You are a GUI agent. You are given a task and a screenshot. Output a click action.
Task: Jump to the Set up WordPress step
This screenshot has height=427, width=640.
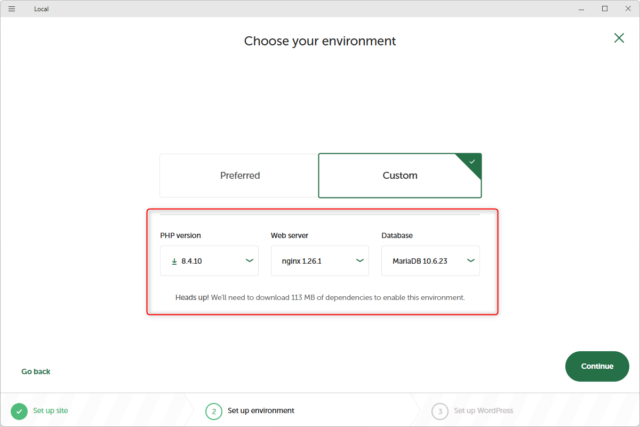[x=486, y=411]
